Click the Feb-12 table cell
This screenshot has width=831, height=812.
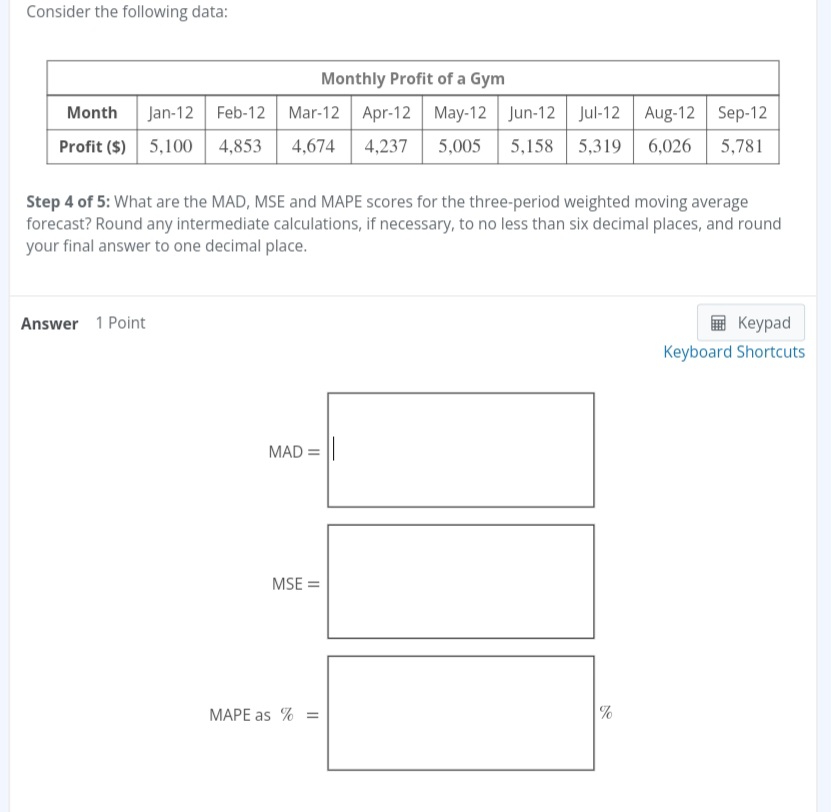(240, 112)
